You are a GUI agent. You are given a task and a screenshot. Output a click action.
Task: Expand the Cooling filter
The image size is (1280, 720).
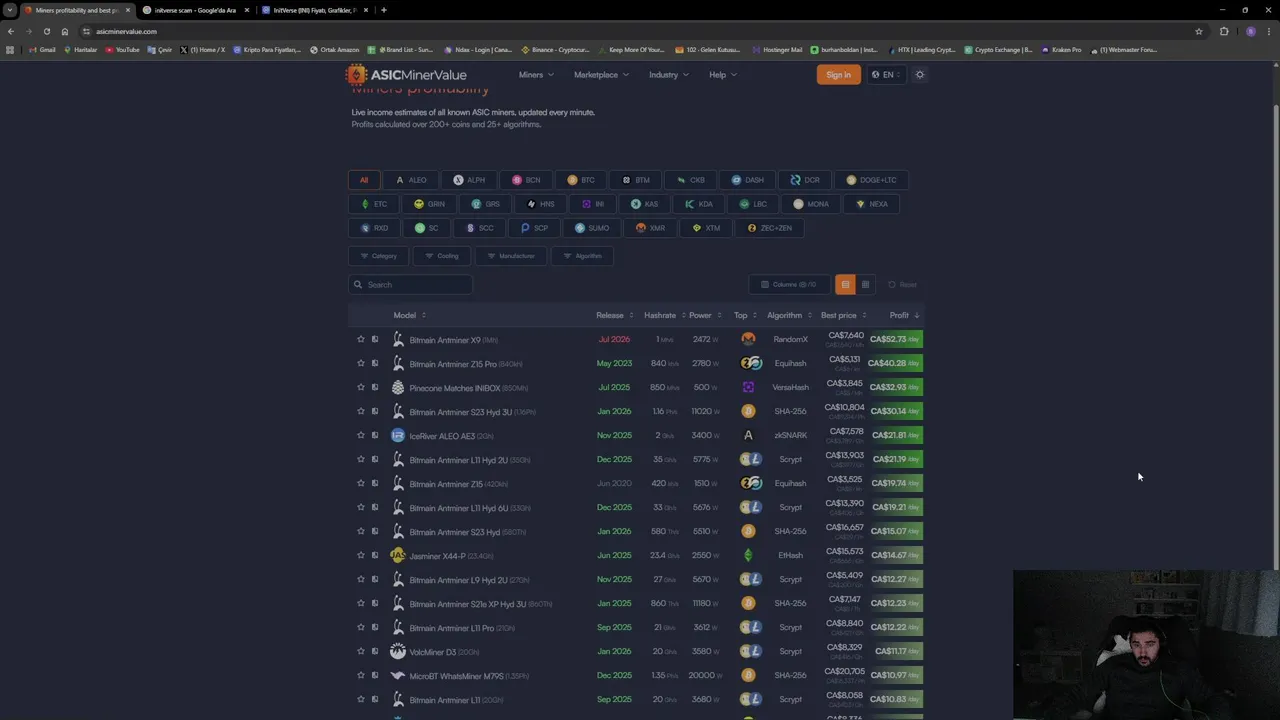tap(441, 256)
